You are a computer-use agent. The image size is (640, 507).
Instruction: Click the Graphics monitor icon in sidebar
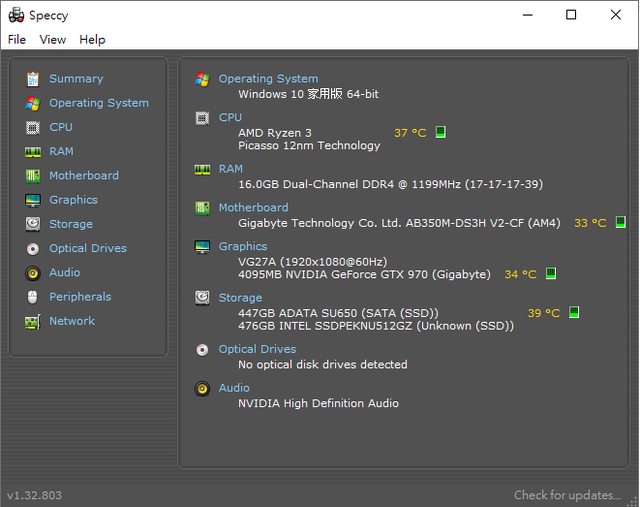coord(33,200)
